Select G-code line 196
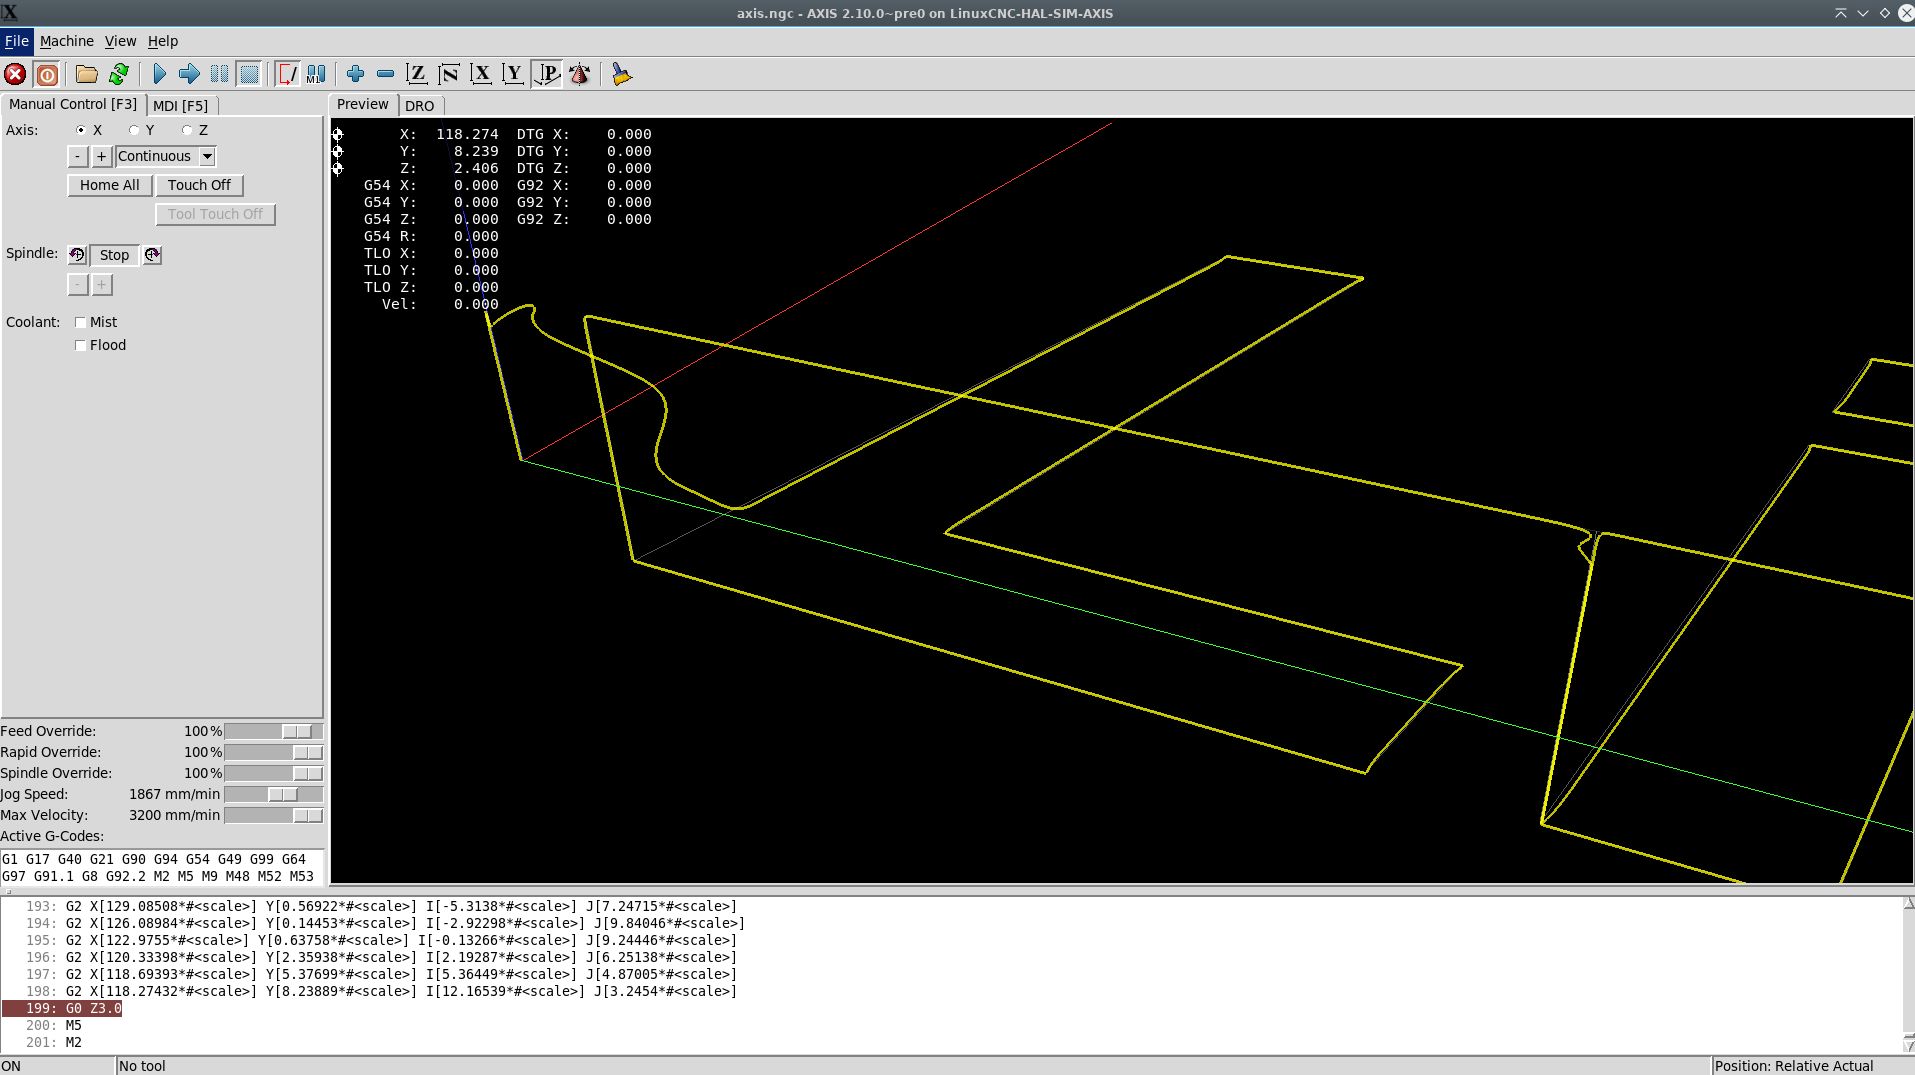 381,957
